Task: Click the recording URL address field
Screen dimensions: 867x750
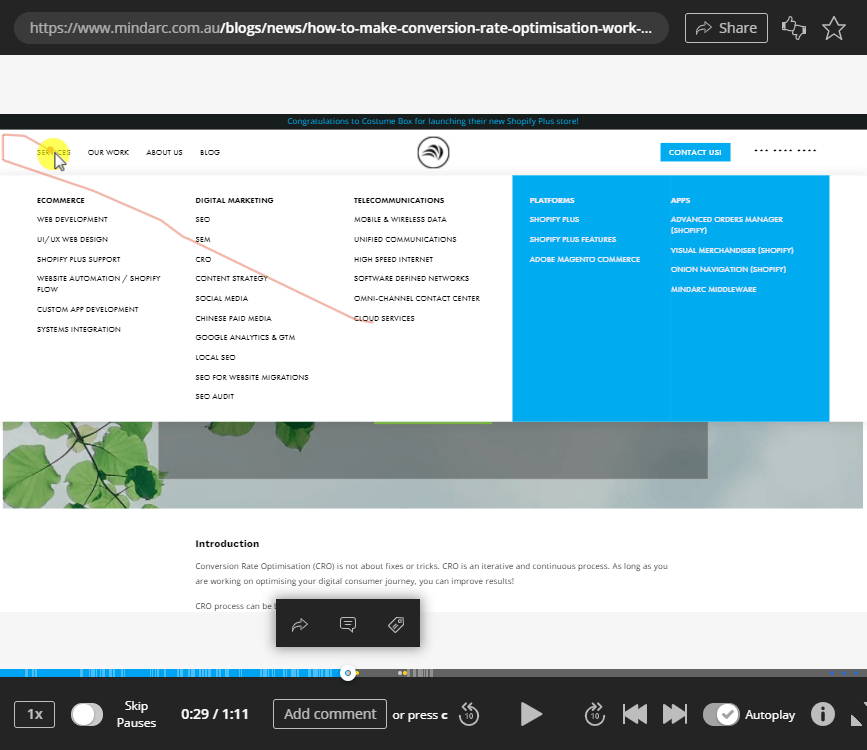Action: tap(341, 28)
